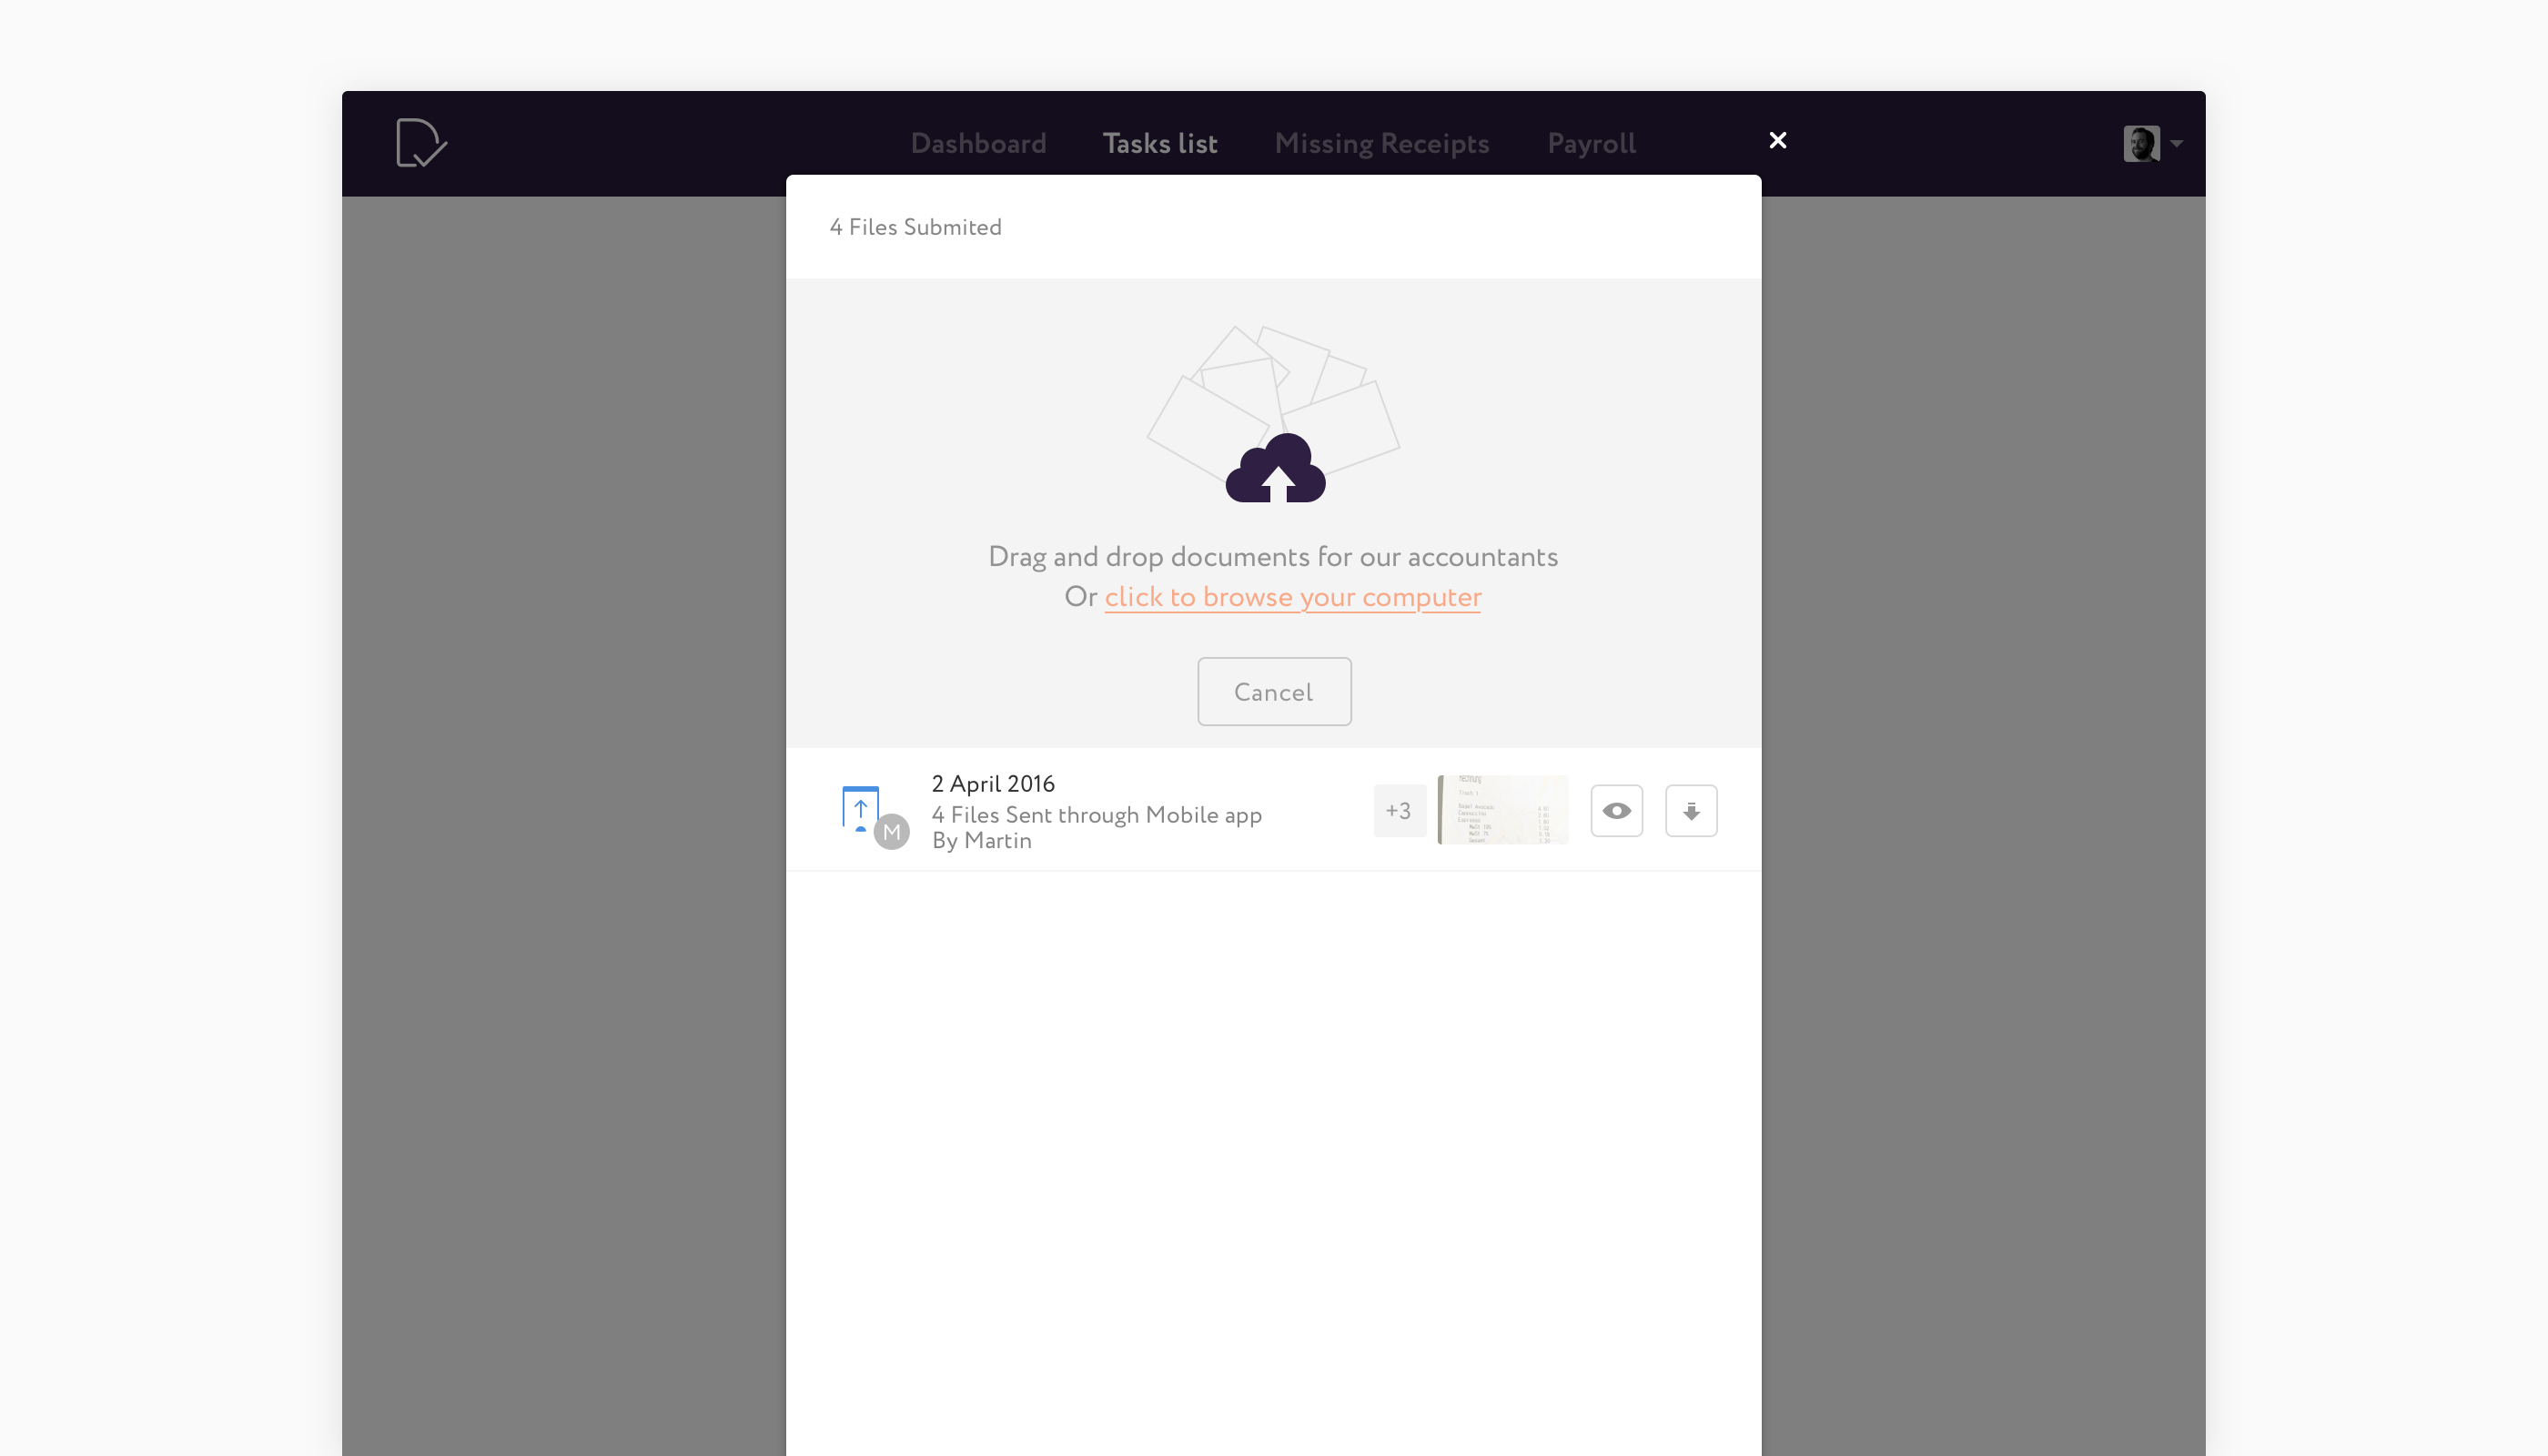Image resolution: width=2548 pixels, height=1456 pixels.
Task: Click the mobile upload icon in file row
Action: pos(860,808)
